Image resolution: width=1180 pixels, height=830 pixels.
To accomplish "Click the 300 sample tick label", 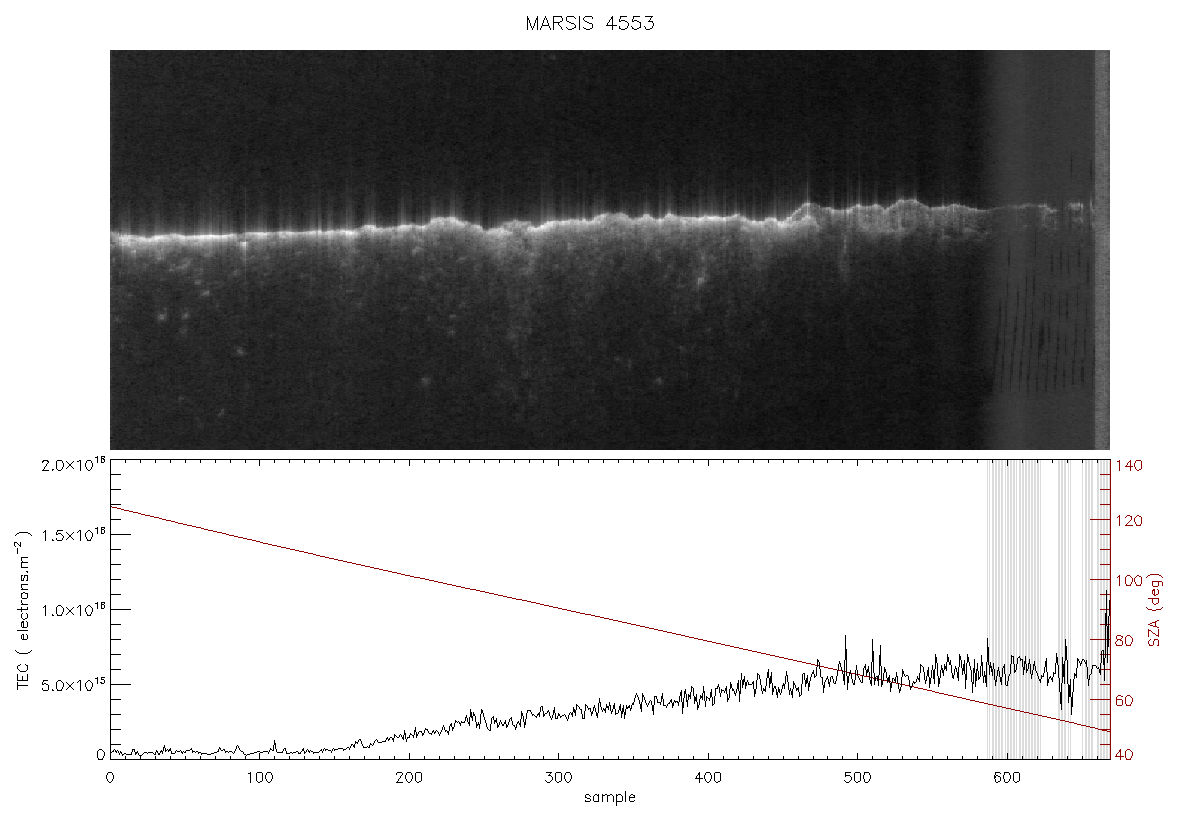I will [558, 777].
